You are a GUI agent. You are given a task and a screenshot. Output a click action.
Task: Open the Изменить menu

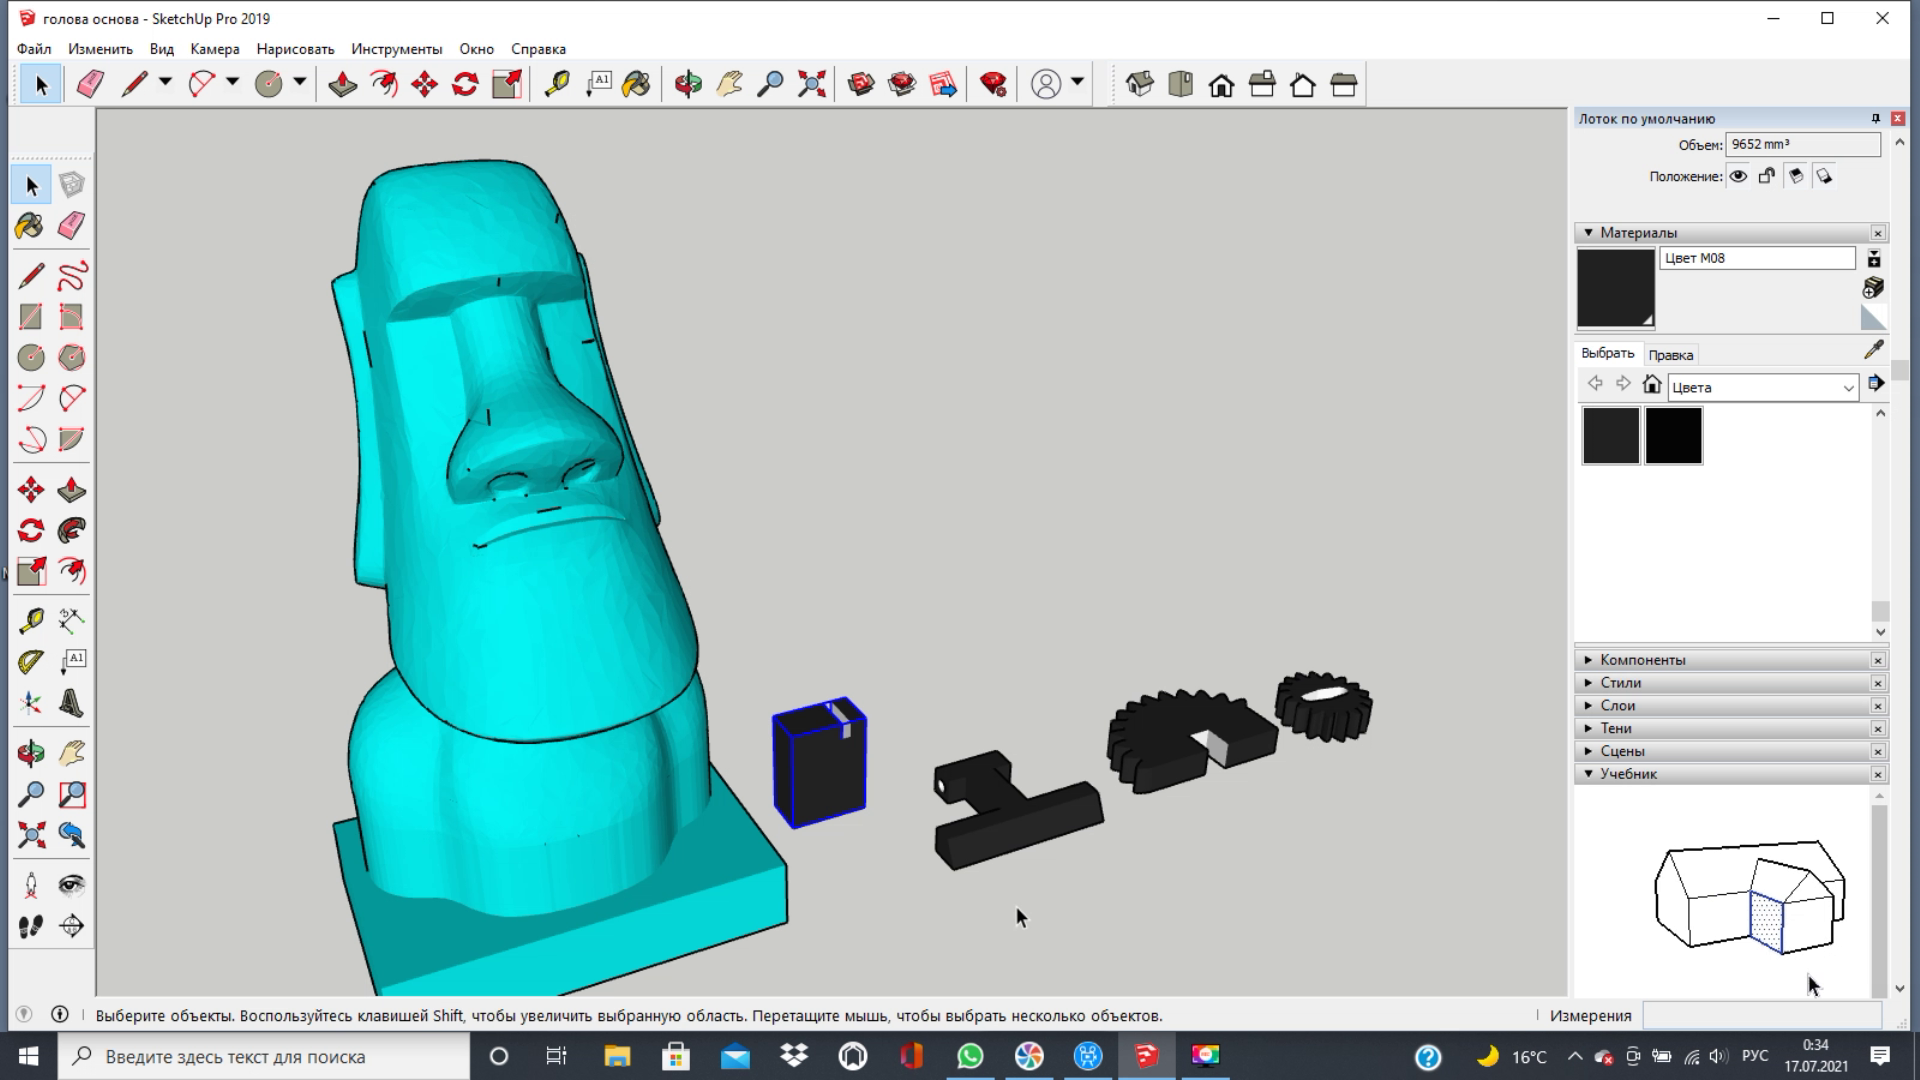pyautogui.click(x=100, y=49)
